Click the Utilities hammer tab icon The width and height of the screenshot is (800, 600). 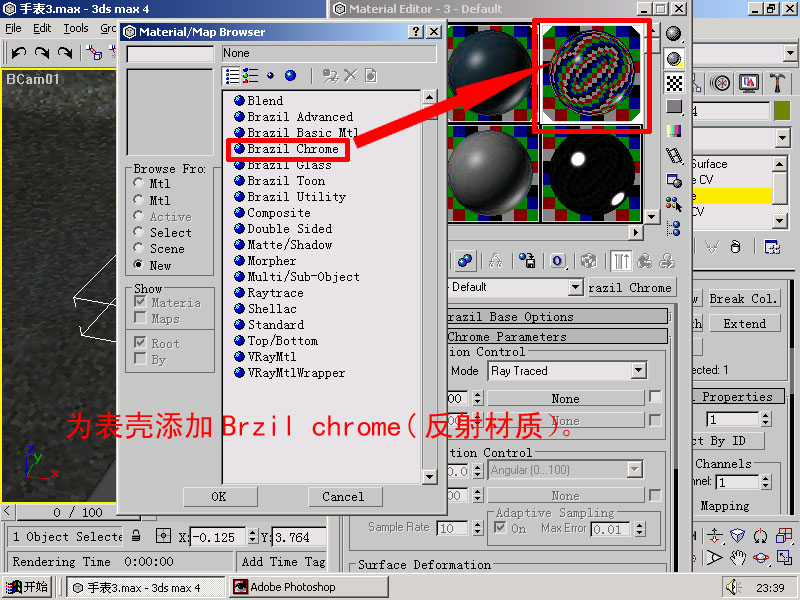click(777, 83)
